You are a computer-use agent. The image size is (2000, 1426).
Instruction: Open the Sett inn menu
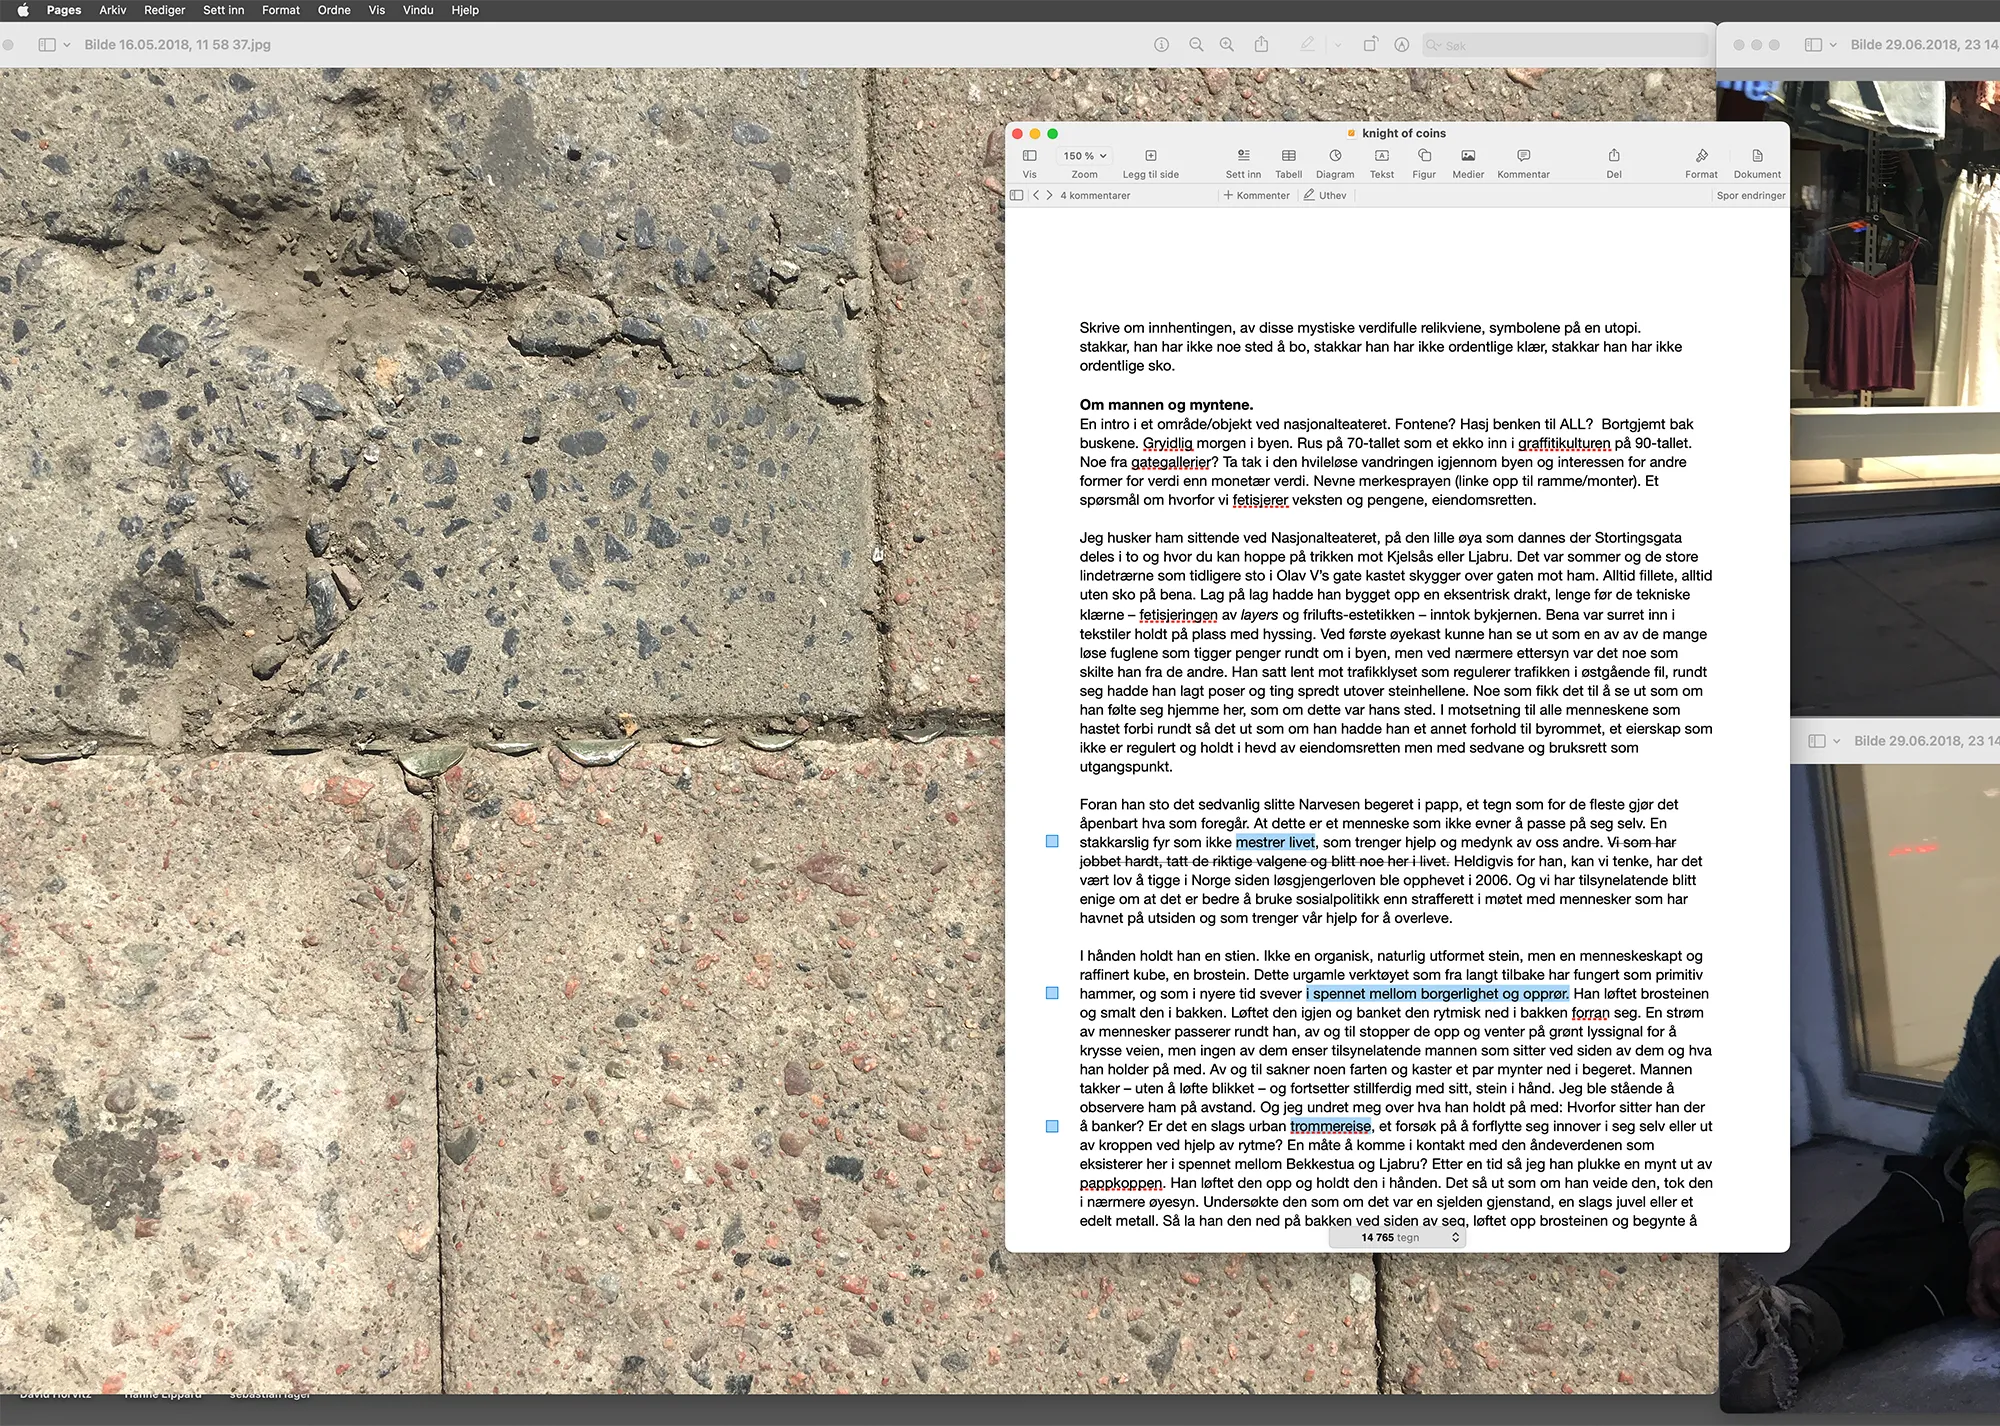223,10
